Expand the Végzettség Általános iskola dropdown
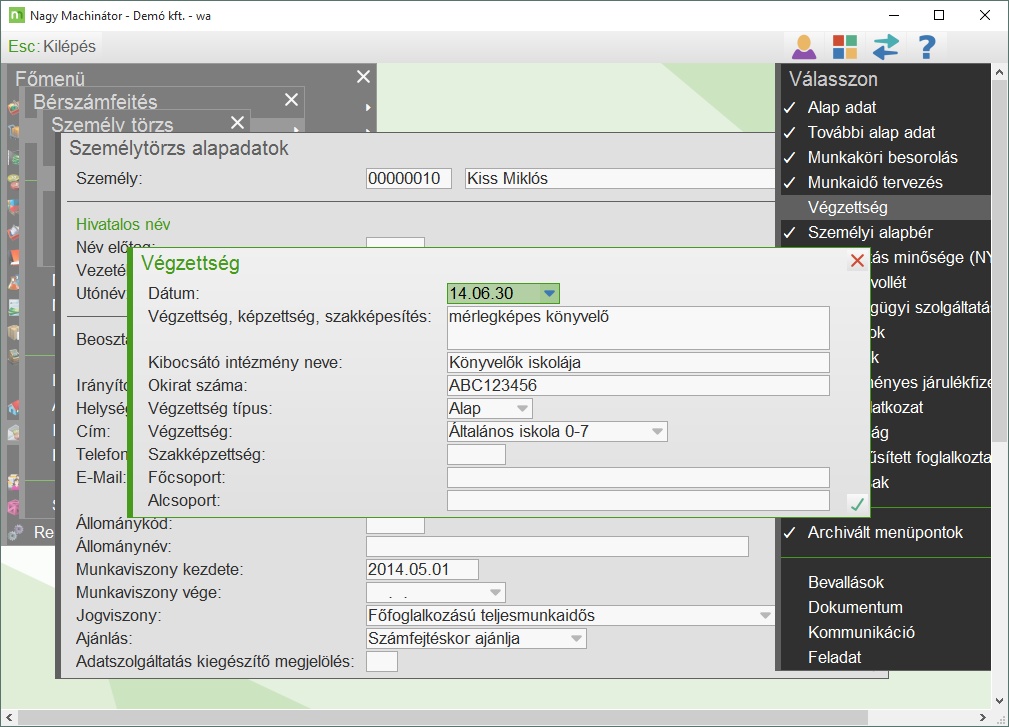 [657, 432]
